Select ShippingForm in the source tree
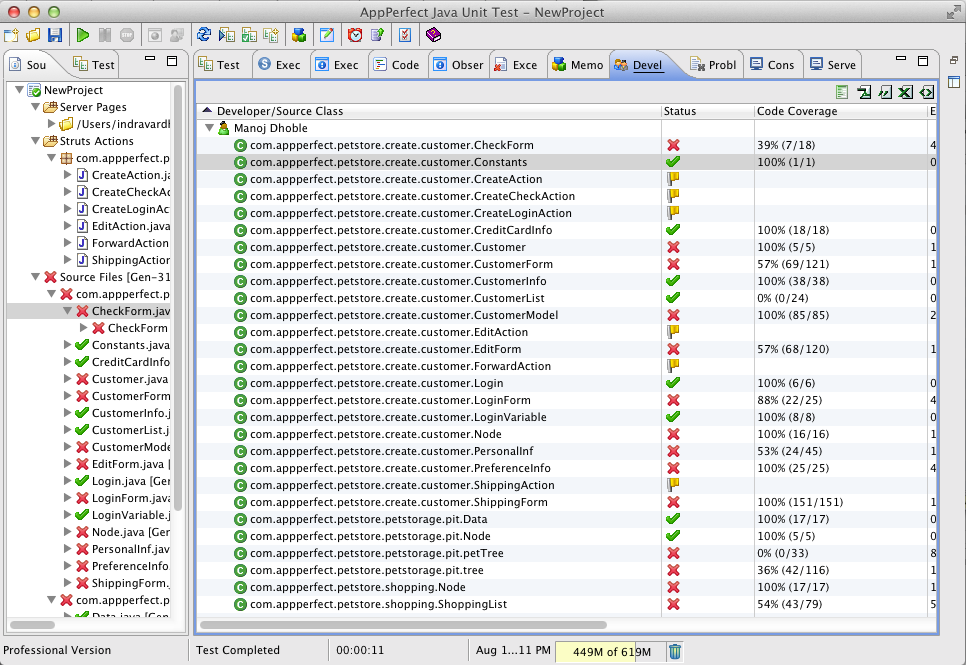Viewport: 966px width, 665px height. (x=130, y=583)
